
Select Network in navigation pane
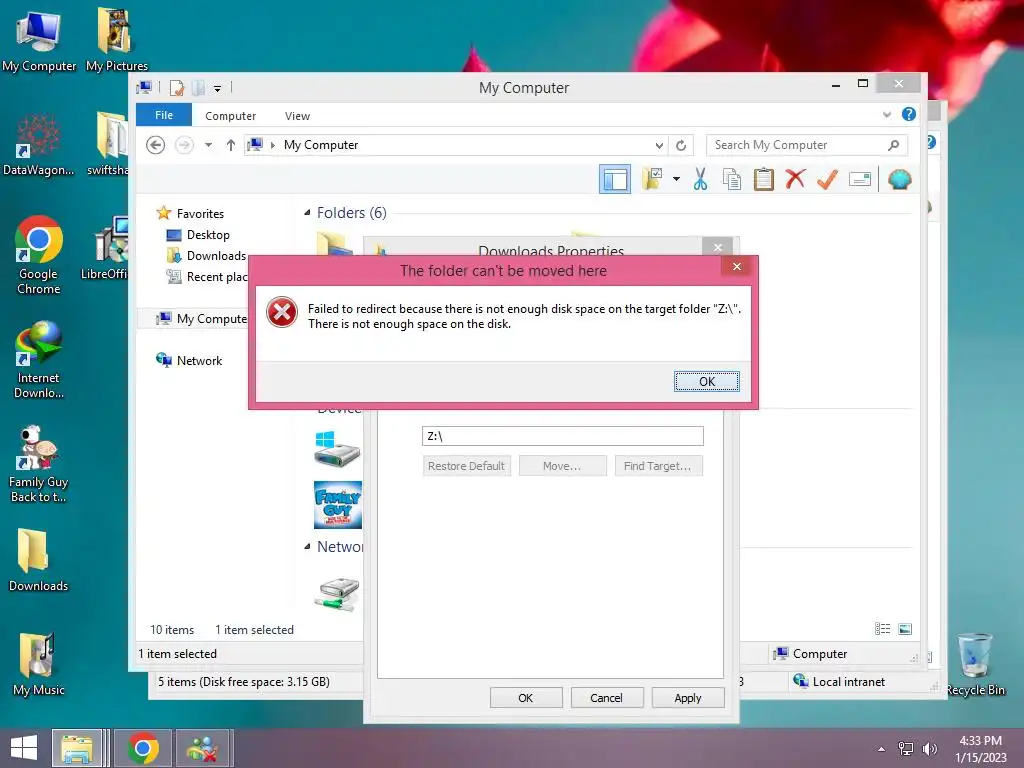(x=189, y=360)
